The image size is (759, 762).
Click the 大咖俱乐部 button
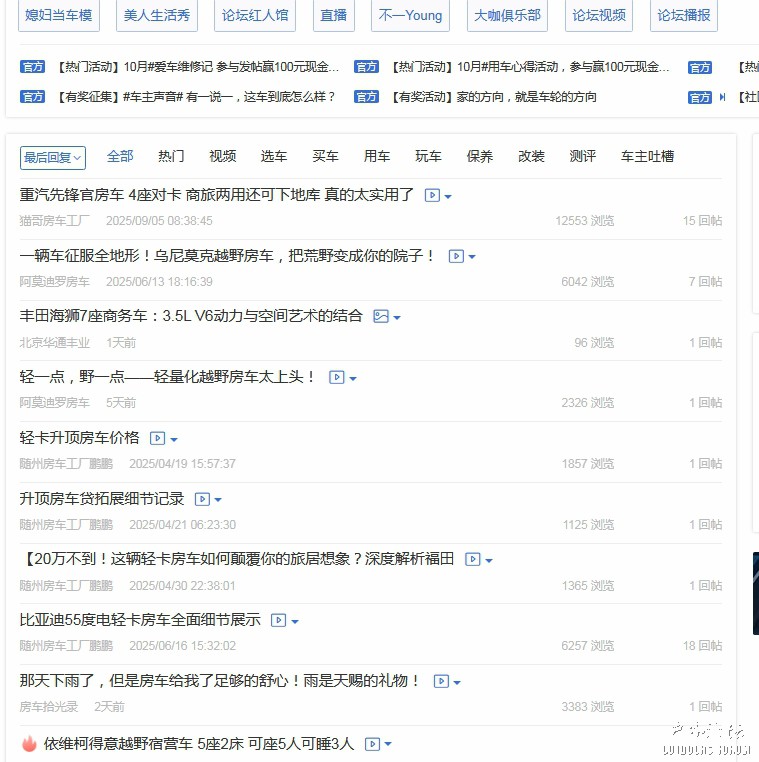click(507, 16)
